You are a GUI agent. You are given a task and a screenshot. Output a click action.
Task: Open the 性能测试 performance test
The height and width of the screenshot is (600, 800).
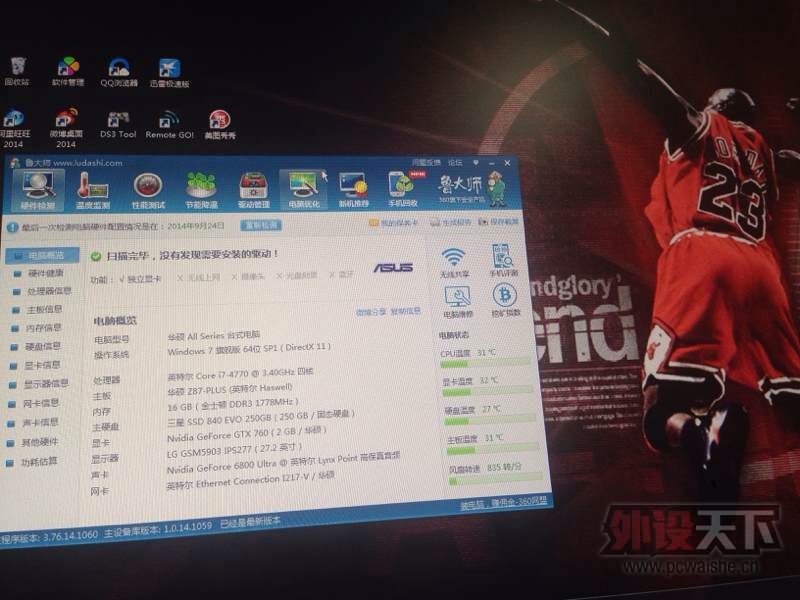pos(148,191)
